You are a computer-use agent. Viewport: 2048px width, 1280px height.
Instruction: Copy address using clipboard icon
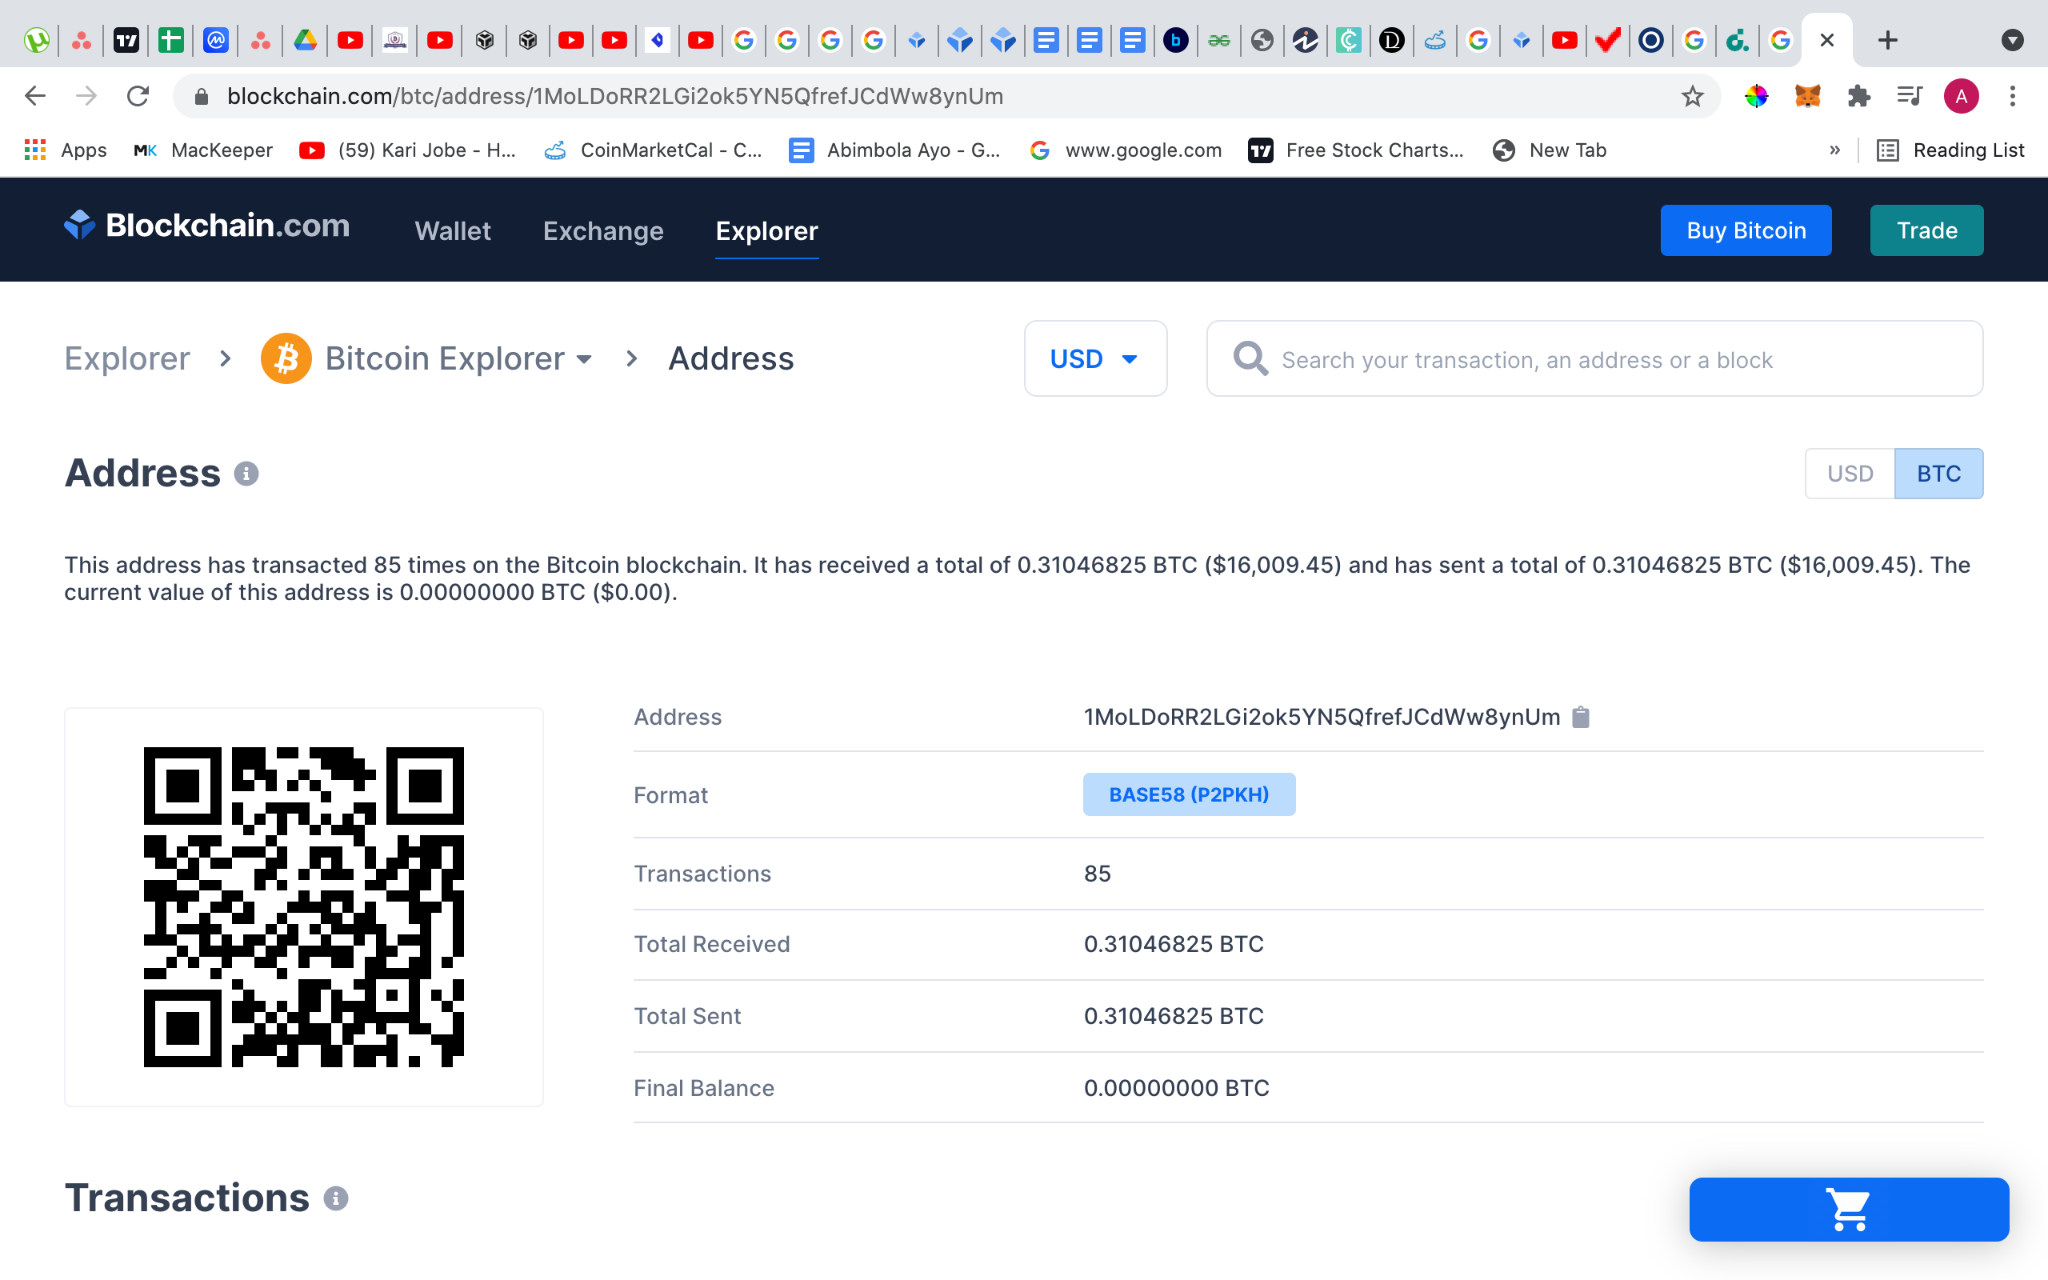click(1581, 717)
